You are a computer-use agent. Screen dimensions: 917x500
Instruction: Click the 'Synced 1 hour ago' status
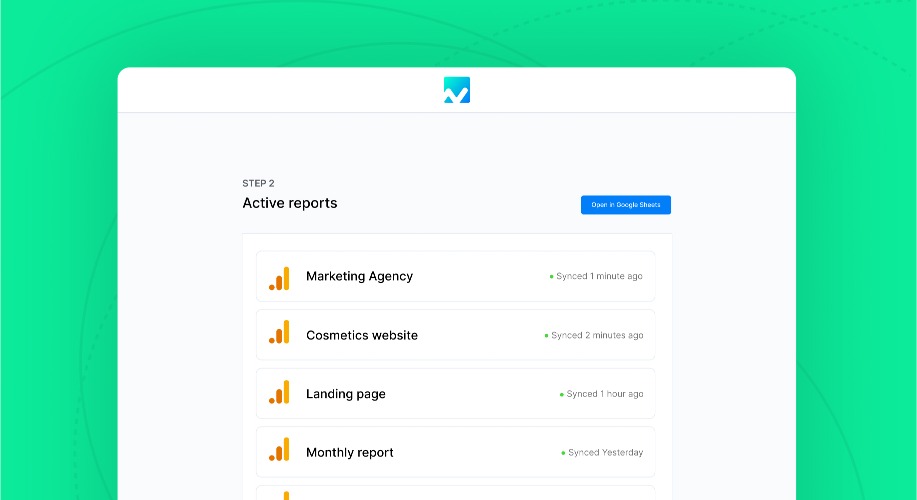coord(601,394)
